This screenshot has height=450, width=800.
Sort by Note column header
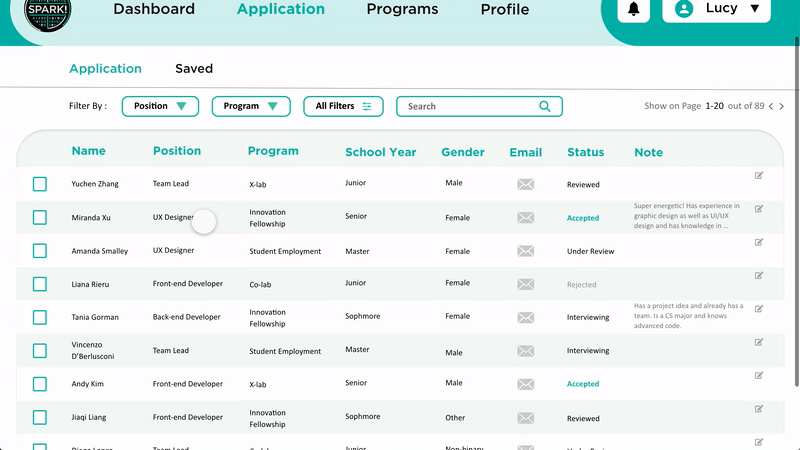coord(648,152)
